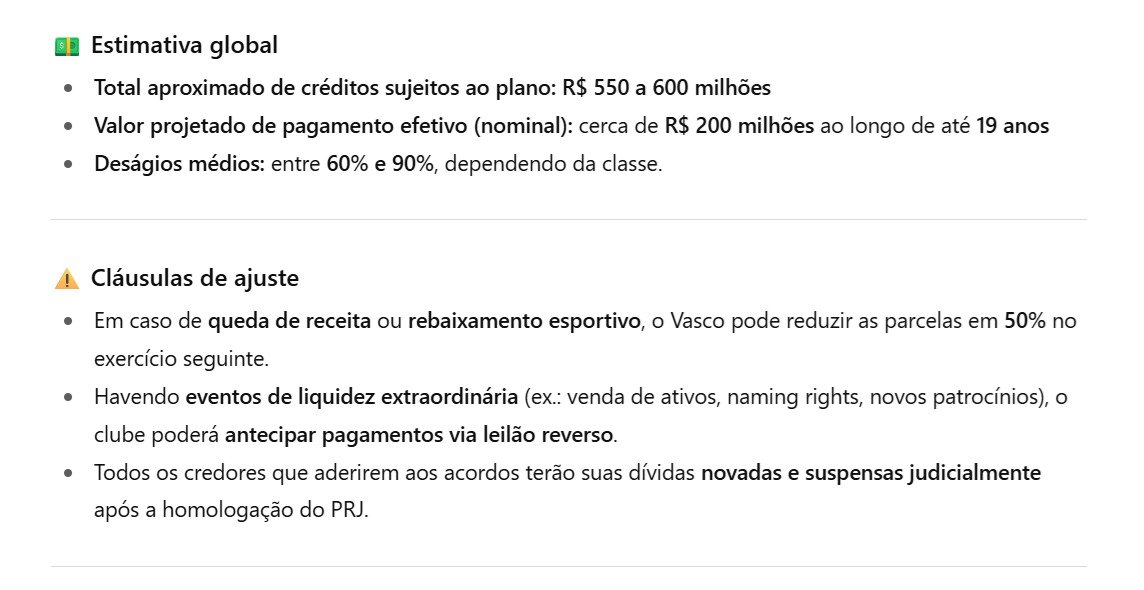Click the bold text "R$ 550 a 600 milhões"
Image resolution: width=1144 pixels, height=590 pixels.
[666, 88]
